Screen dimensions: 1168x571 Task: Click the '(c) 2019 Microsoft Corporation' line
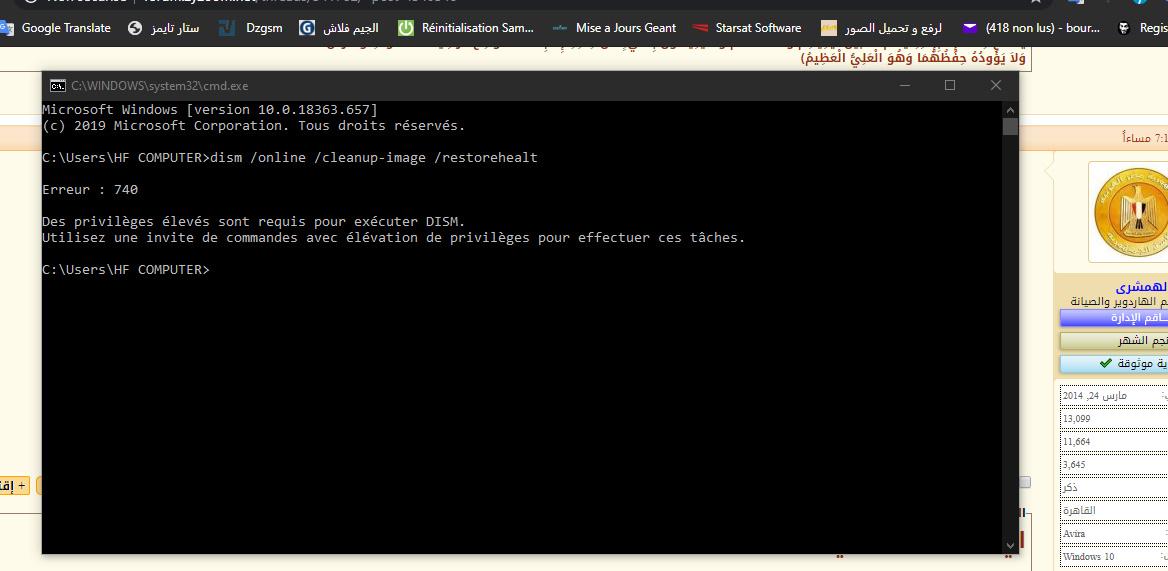[253, 126]
